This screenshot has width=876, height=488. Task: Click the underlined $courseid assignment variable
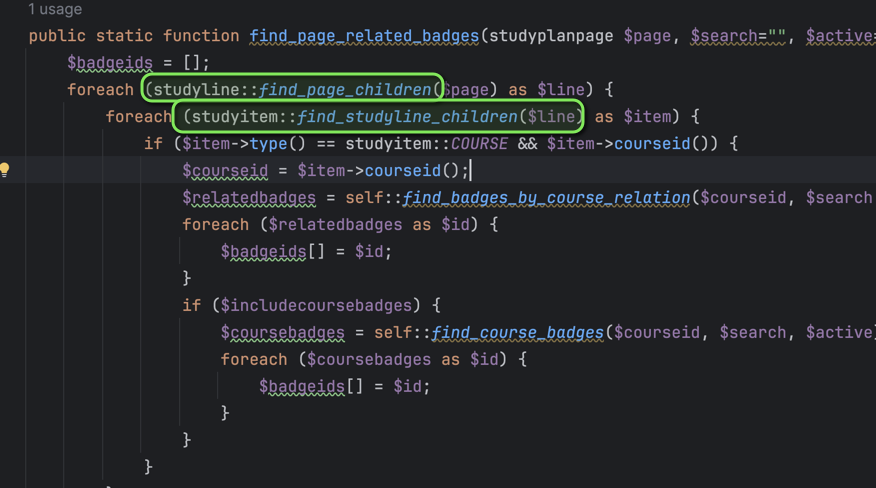225,171
